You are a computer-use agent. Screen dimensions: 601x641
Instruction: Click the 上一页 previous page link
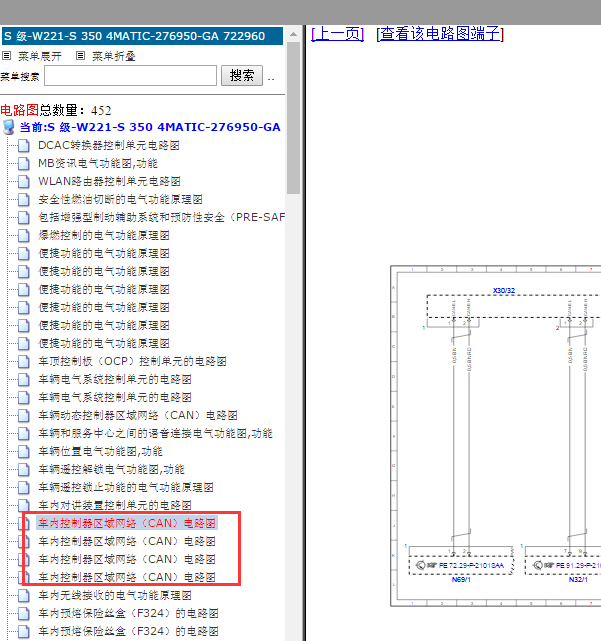[x=337, y=34]
